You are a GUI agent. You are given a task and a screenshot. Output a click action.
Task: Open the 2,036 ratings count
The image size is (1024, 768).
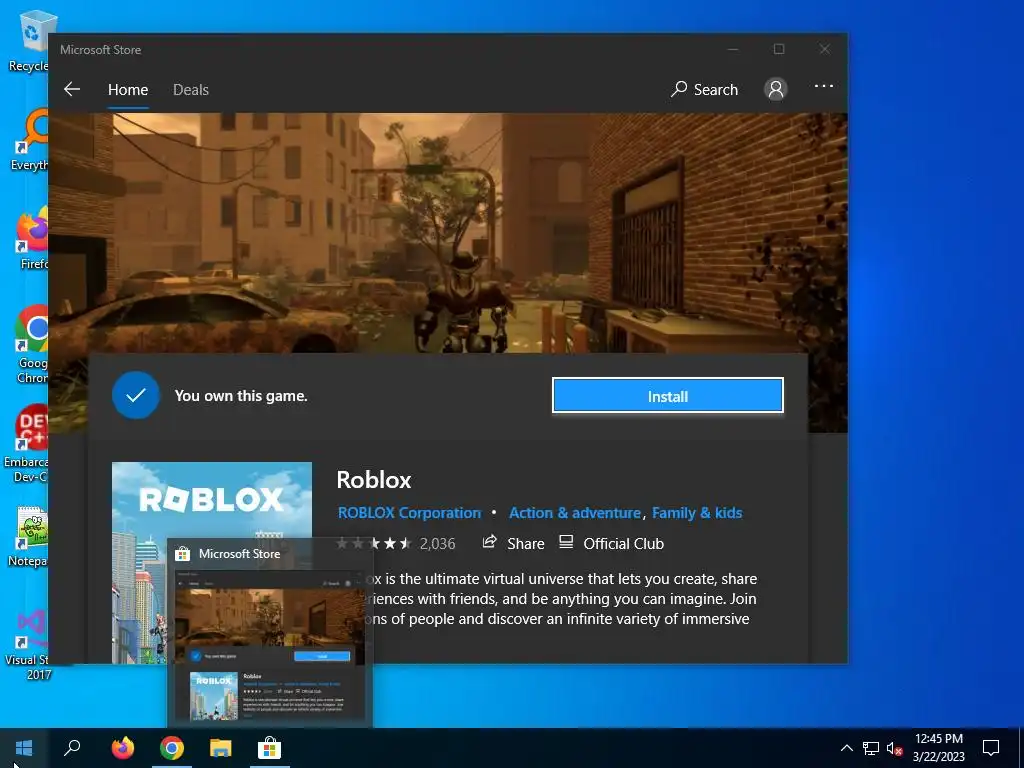tap(438, 543)
